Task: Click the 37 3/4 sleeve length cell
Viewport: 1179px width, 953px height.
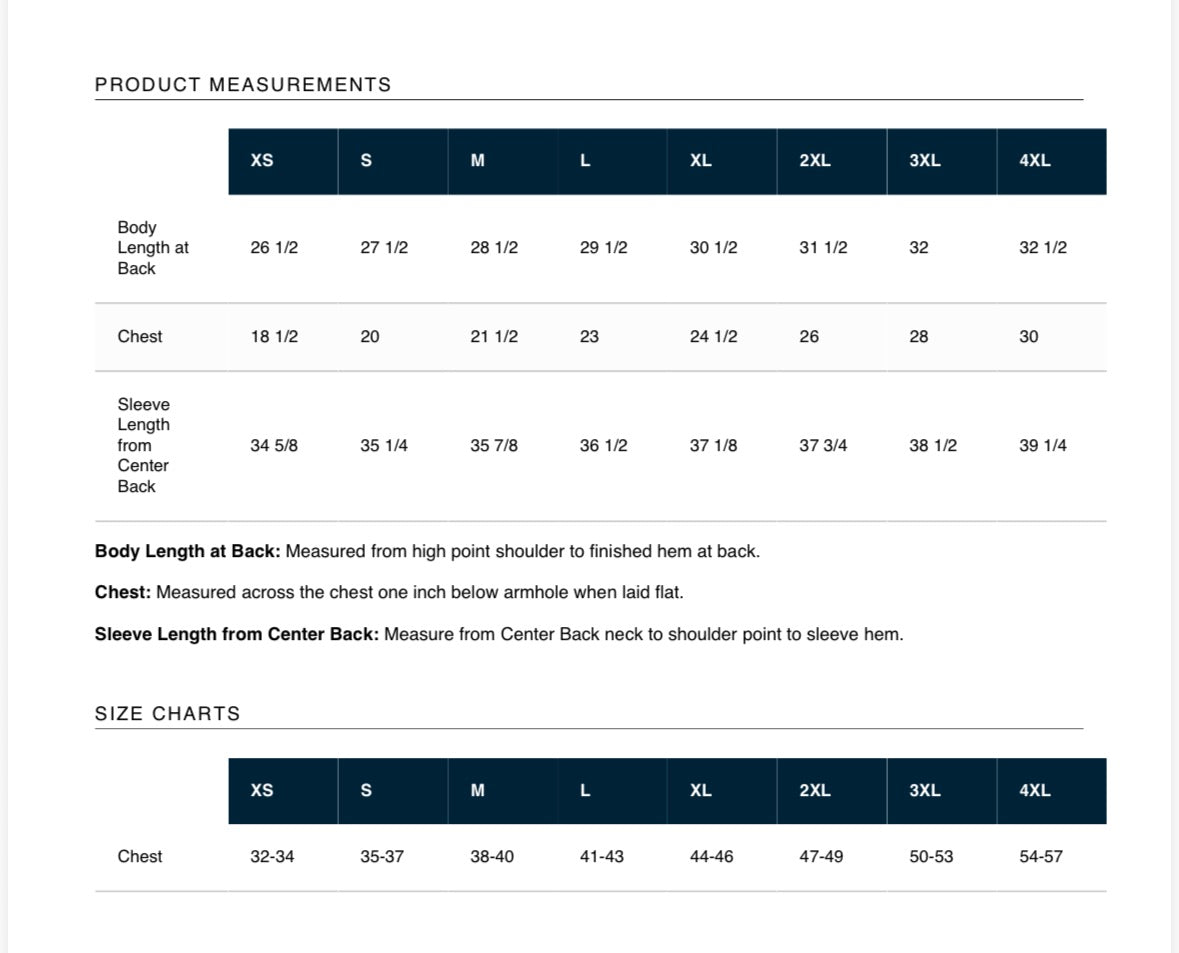Action: click(823, 446)
